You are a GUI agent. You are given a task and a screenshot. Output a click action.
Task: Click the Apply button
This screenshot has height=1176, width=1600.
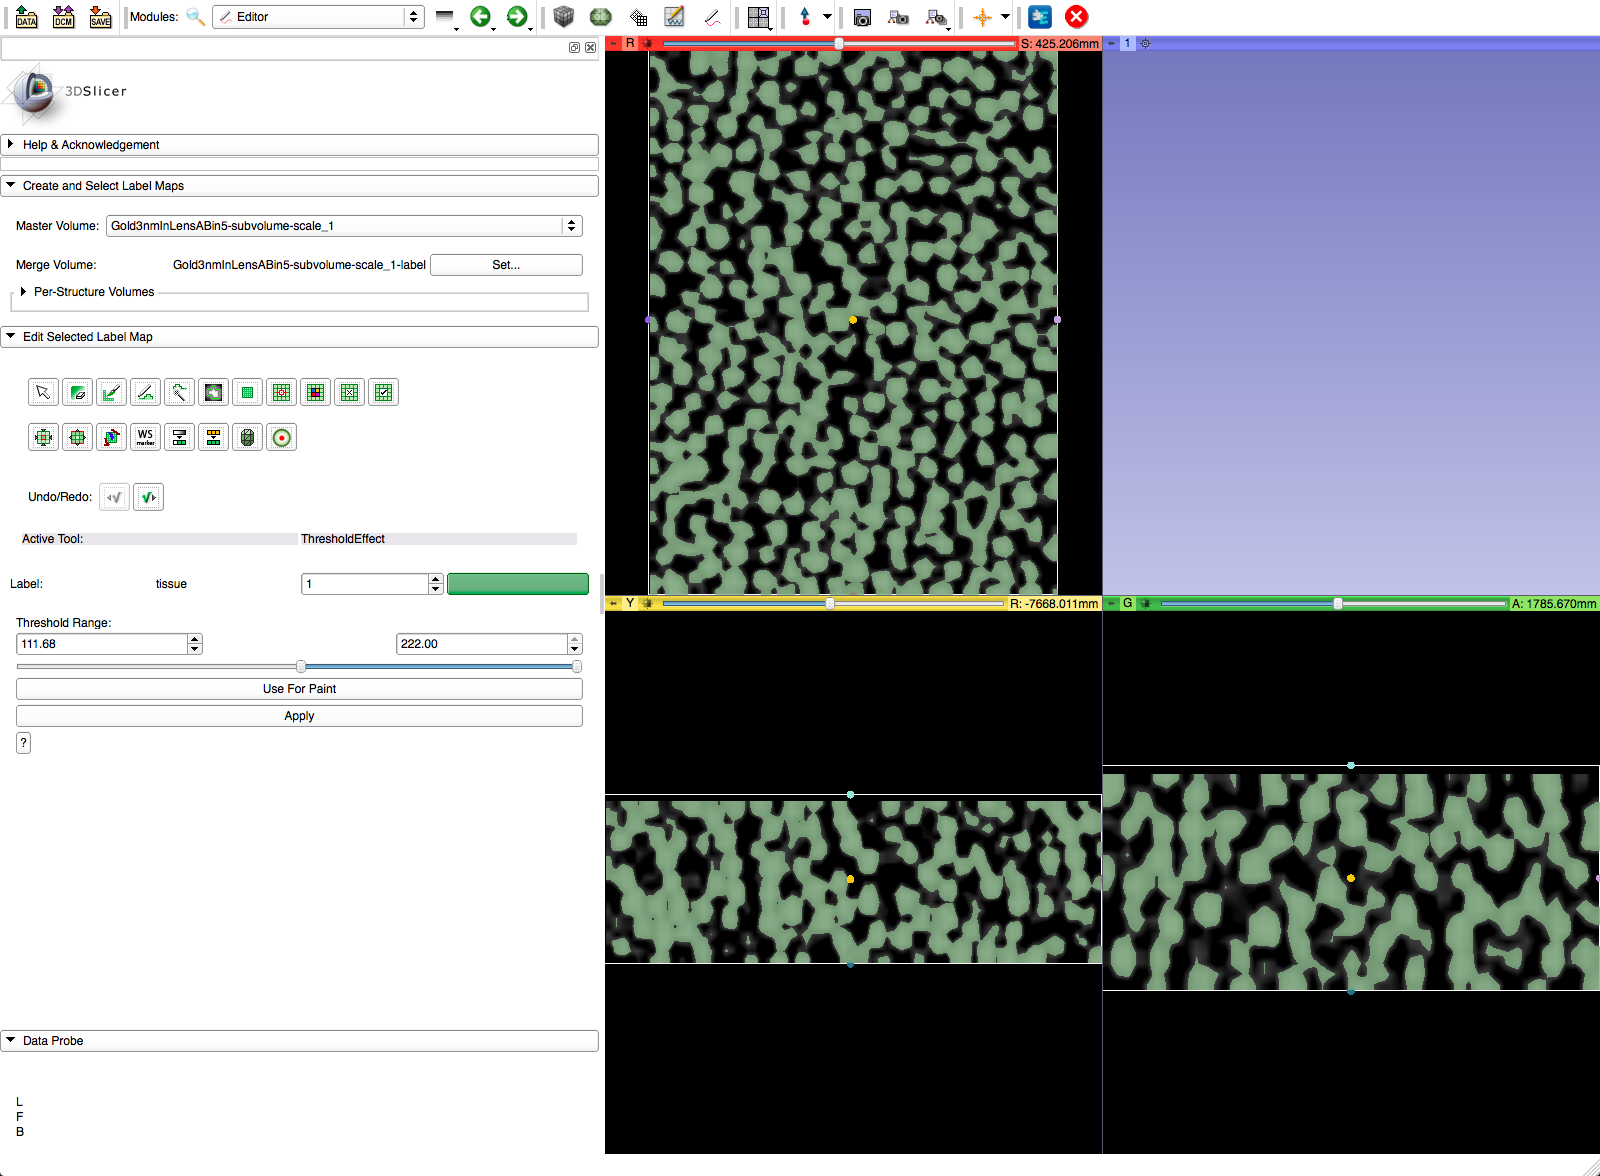(x=299, y=716)
